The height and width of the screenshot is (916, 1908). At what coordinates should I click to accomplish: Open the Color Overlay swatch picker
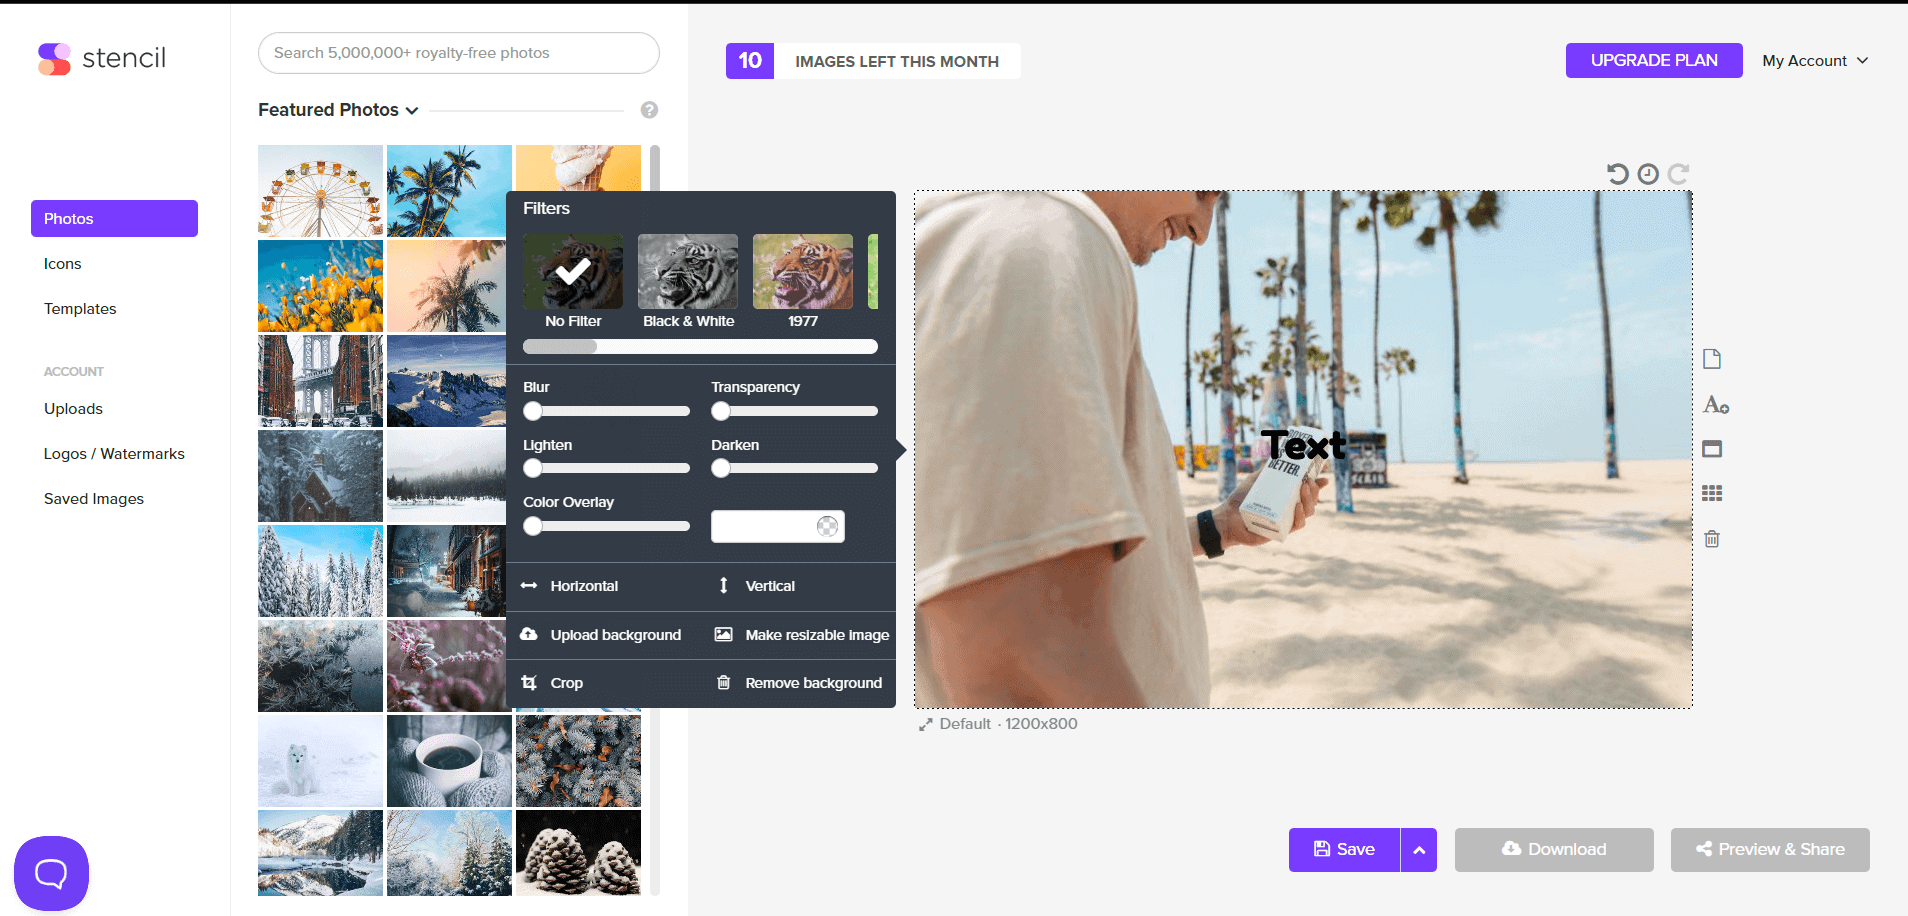tap(826, 526)
